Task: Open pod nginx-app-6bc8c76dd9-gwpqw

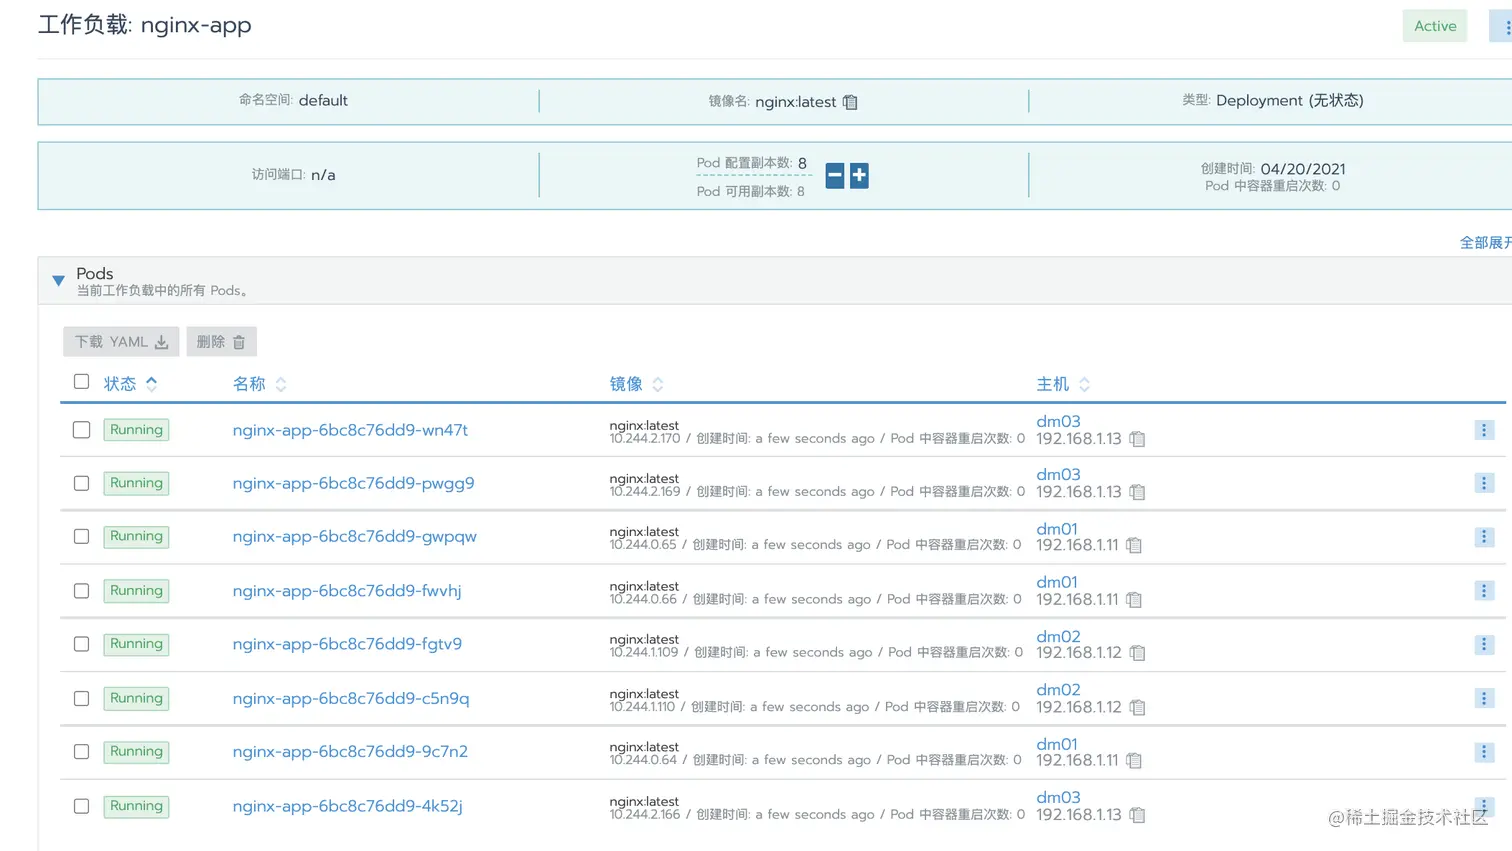Action: pyautogui.click(x=355, y=537)
